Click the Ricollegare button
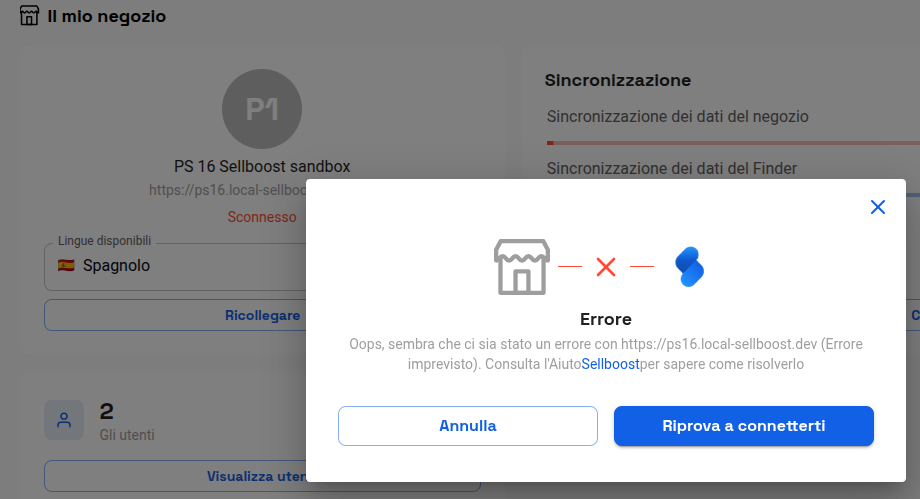Screen dimensions: 920x499 175,315
